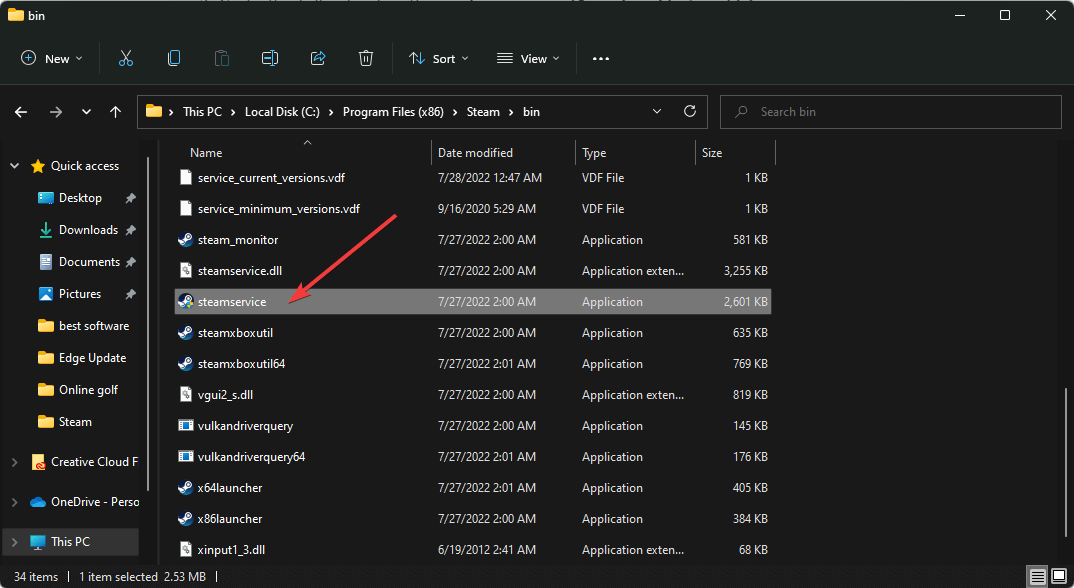Click This PC in the breadcrumb
The width and height of the screenshot is (1074, 588).
[202, 112]
